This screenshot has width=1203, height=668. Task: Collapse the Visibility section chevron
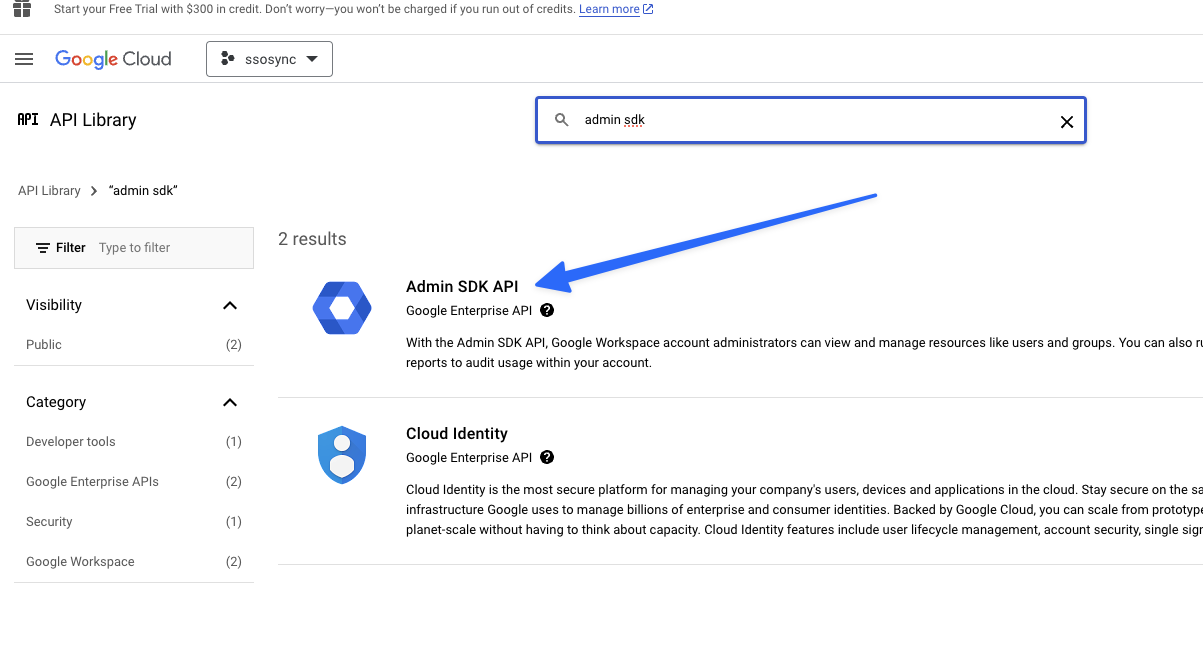coord(230,305)
